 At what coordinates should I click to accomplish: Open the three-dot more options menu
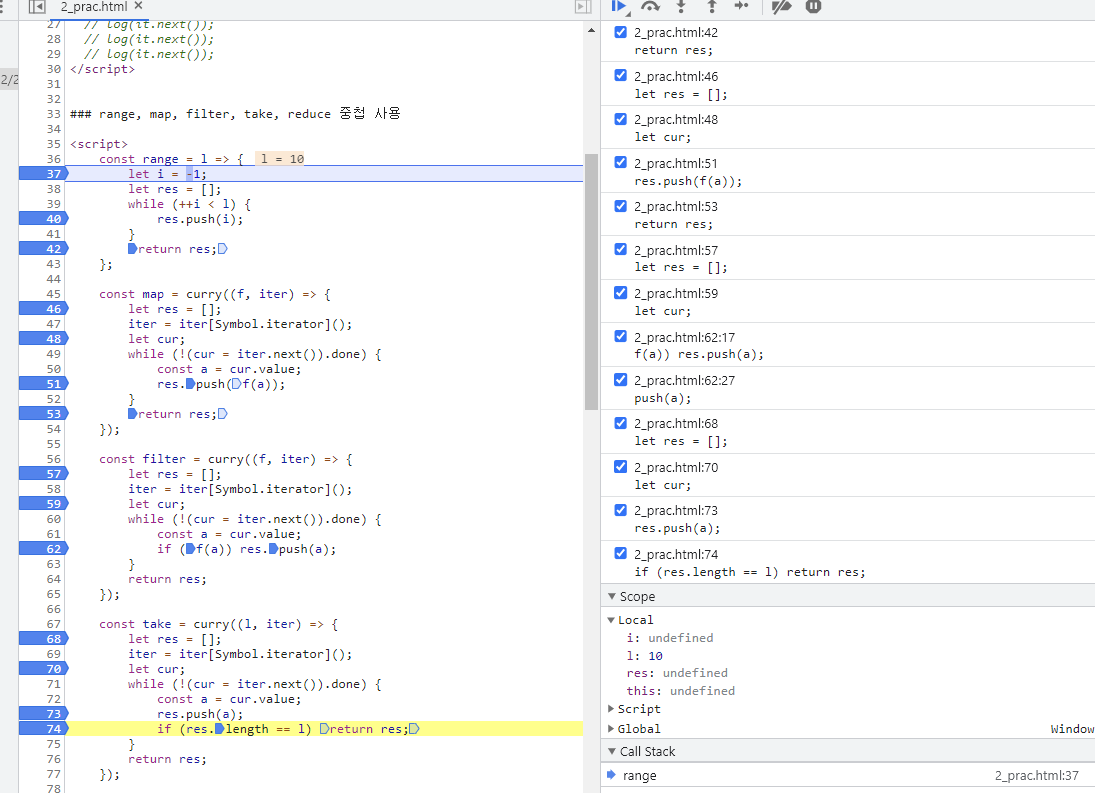click(x=2, y=7)
